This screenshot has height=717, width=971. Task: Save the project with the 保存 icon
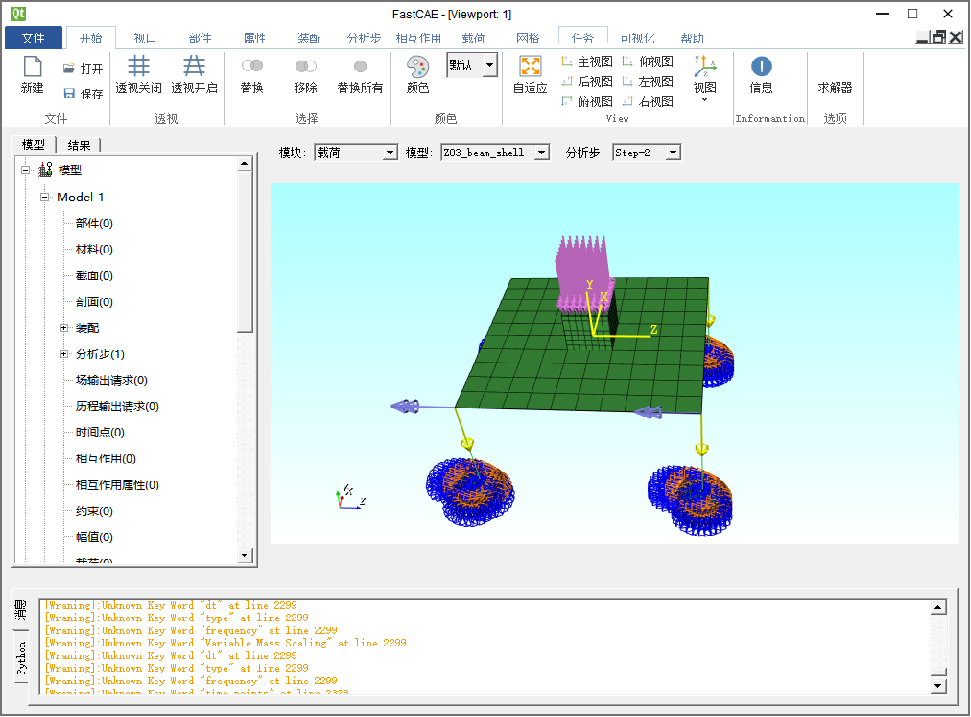point(82,93)
